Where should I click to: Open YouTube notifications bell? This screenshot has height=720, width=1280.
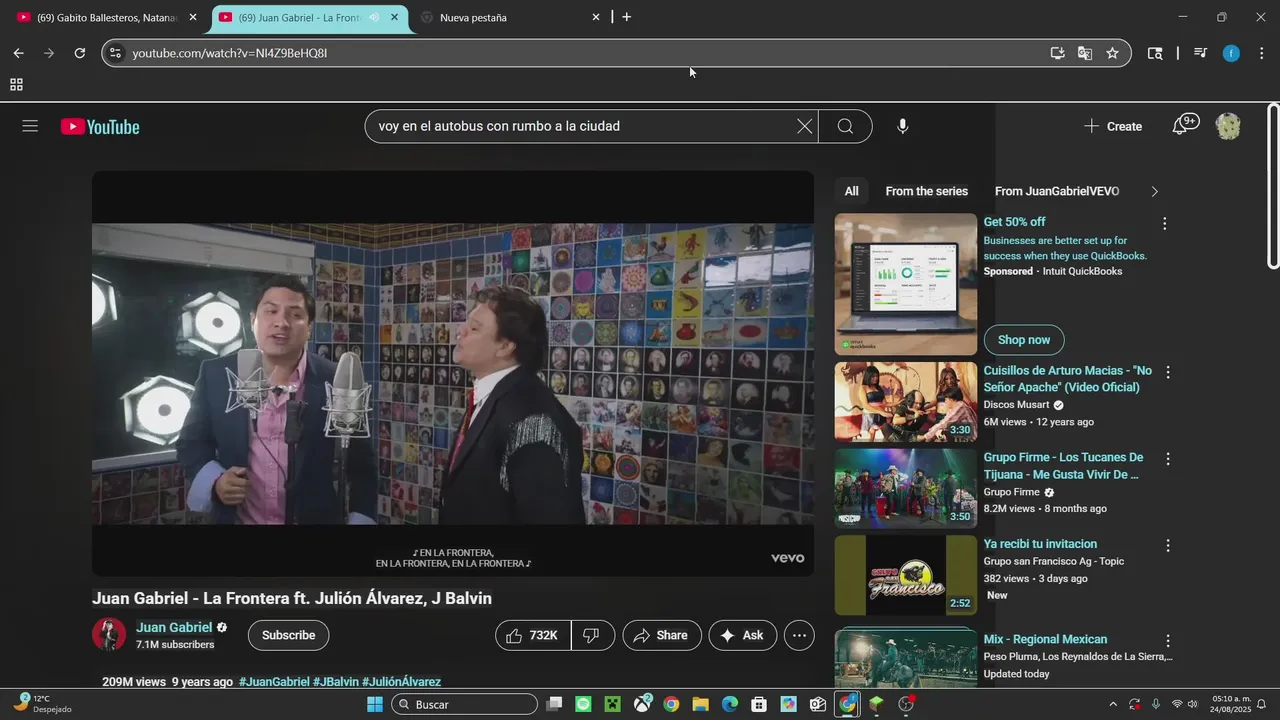[x=1184, y=125]
